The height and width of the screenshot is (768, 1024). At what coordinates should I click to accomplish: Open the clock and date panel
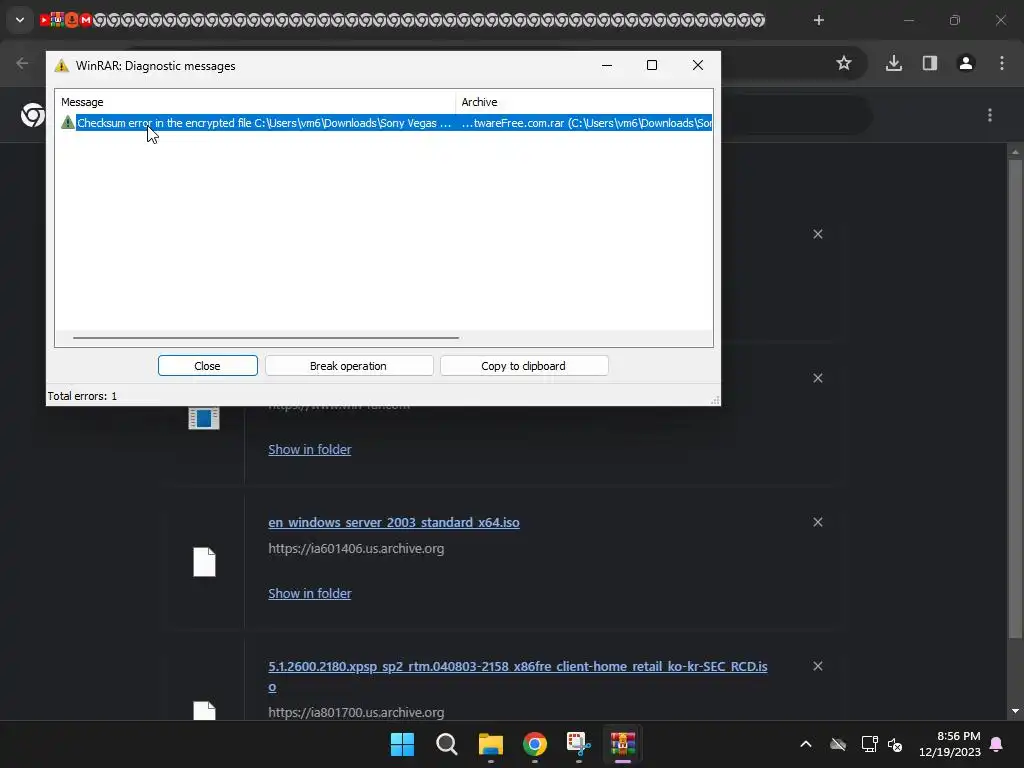(x=950, y=744)
